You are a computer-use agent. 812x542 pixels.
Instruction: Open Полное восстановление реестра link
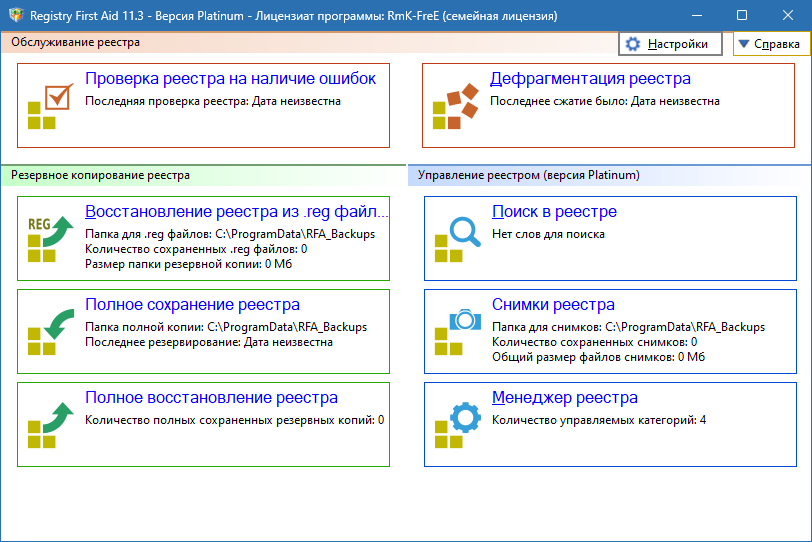[x=211, y=398]
